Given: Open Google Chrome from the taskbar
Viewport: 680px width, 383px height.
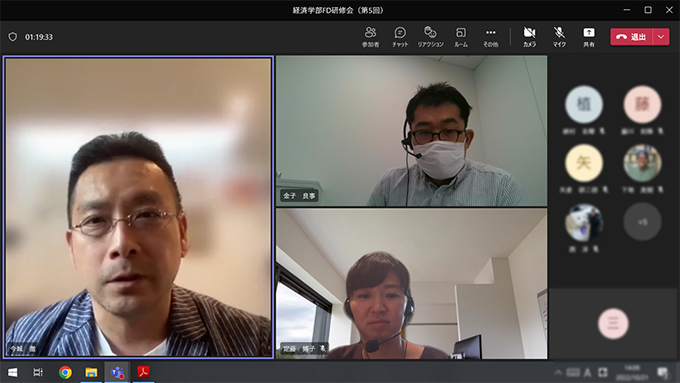Looking at the screenshot, I should 65,372.
